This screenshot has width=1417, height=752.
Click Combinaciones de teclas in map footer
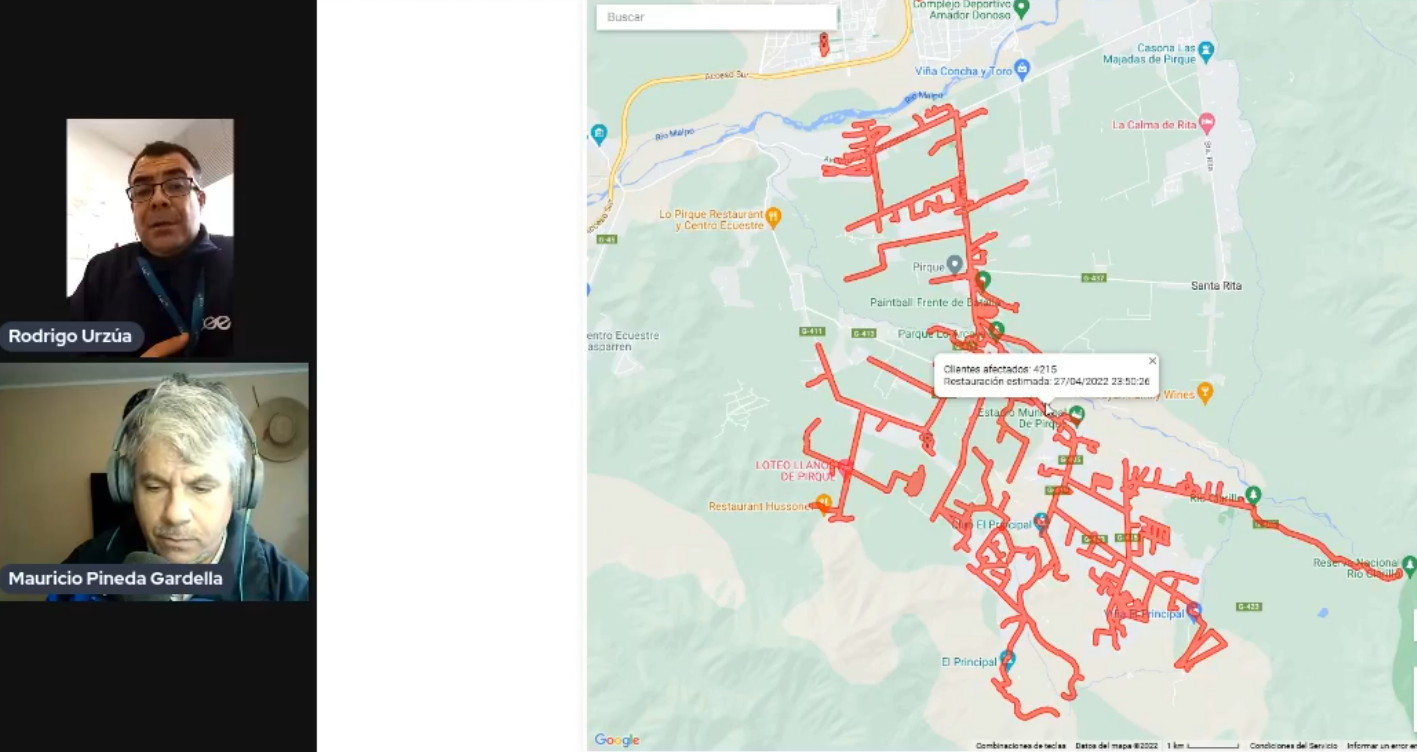tap(1020, 746)
